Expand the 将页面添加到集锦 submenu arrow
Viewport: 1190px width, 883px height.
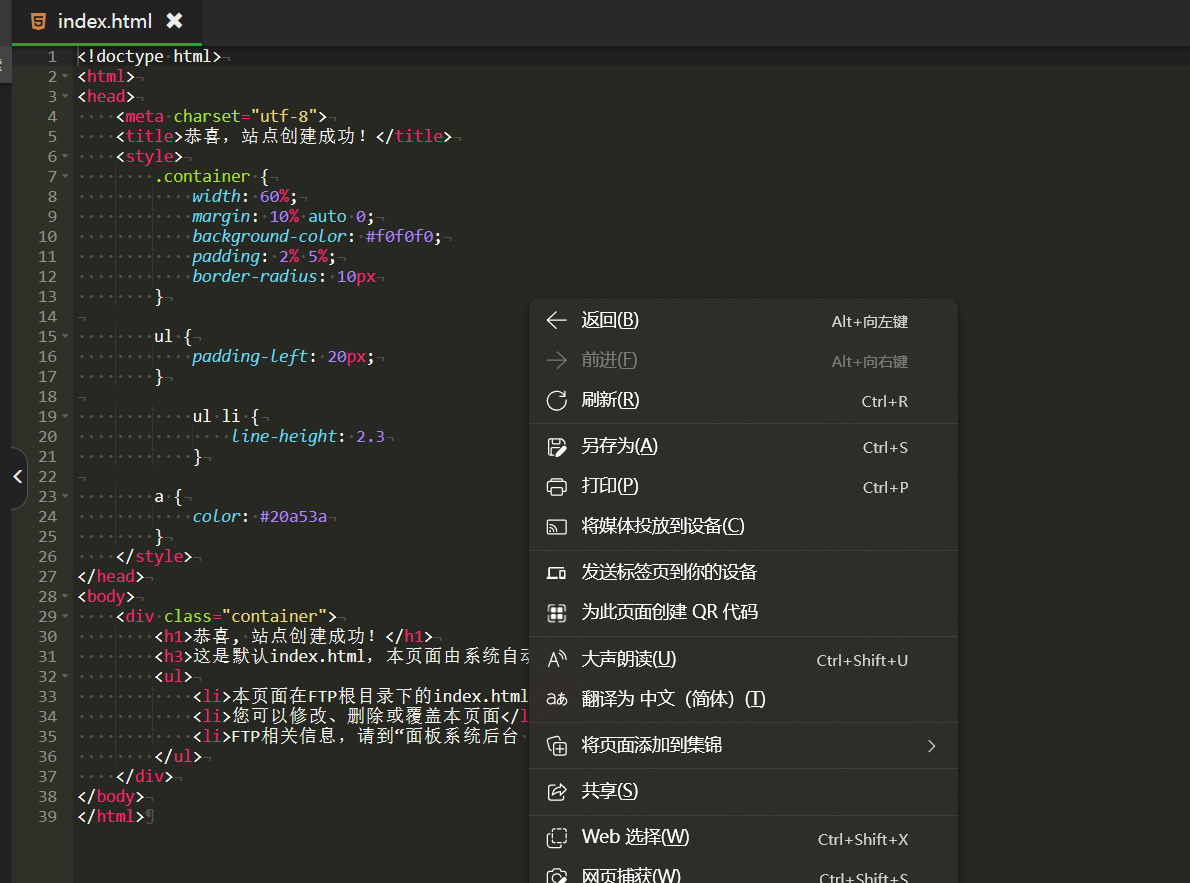[932, 746]
